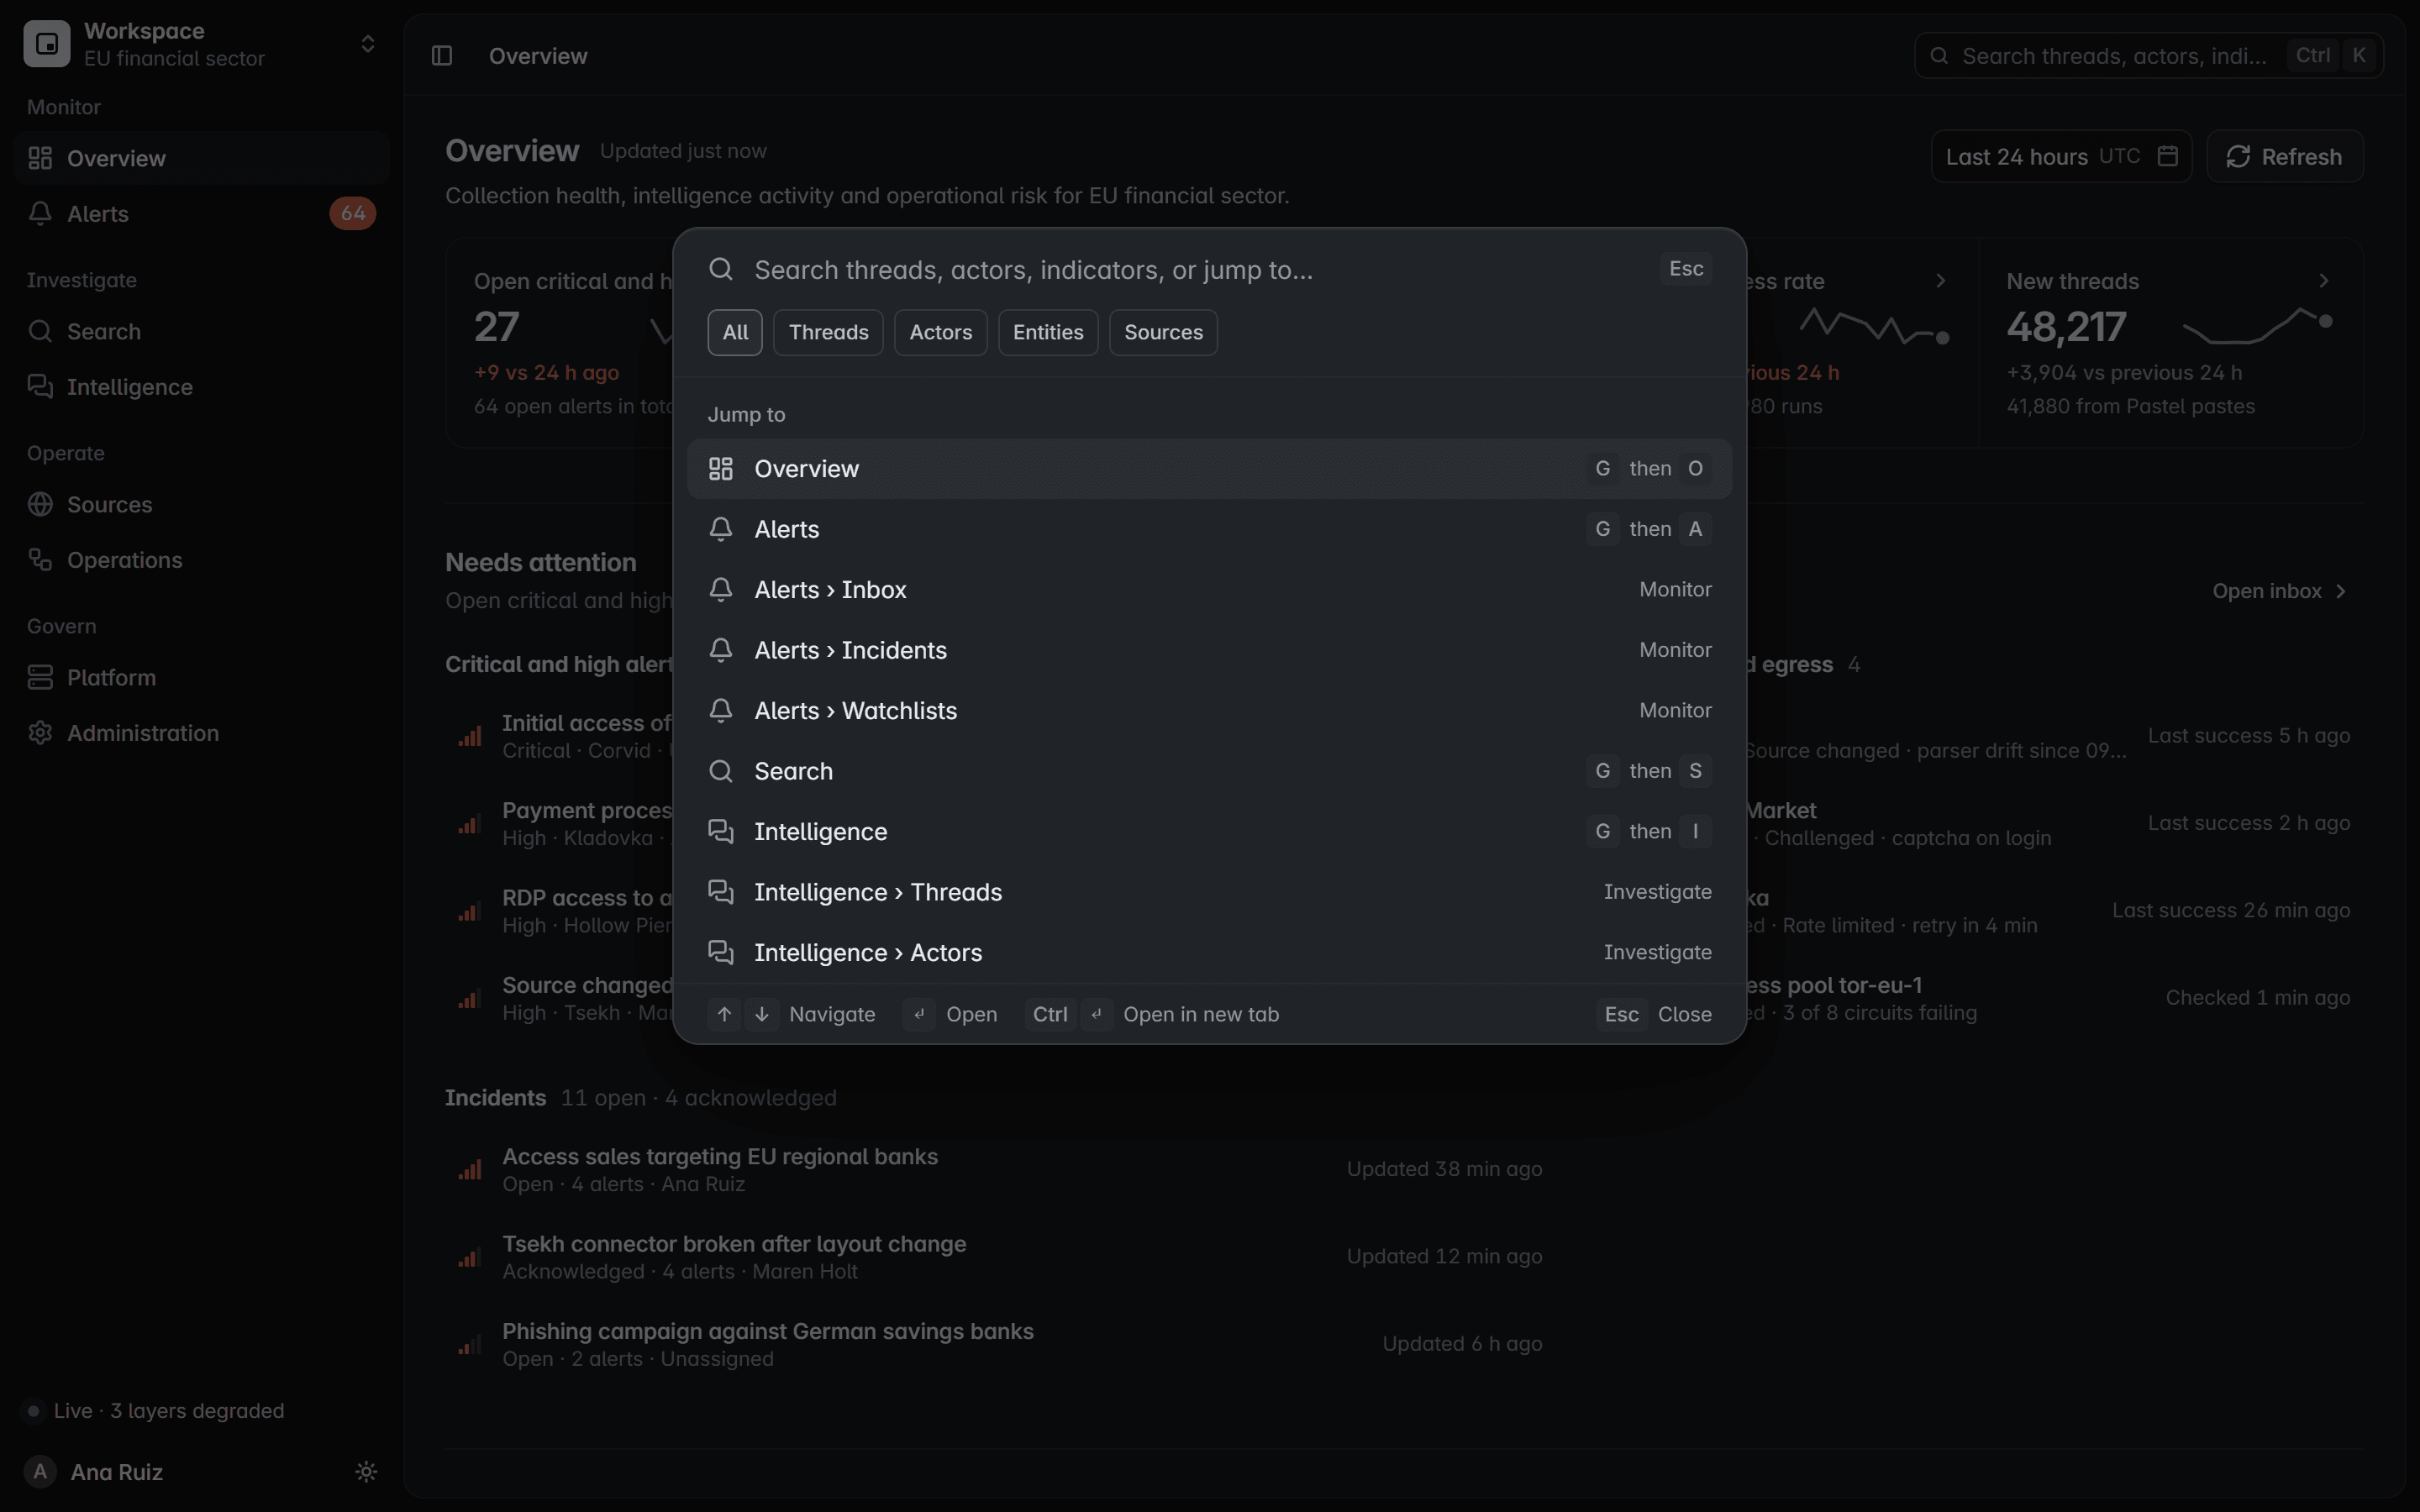Click the Refresh button

coord(2284,156)
